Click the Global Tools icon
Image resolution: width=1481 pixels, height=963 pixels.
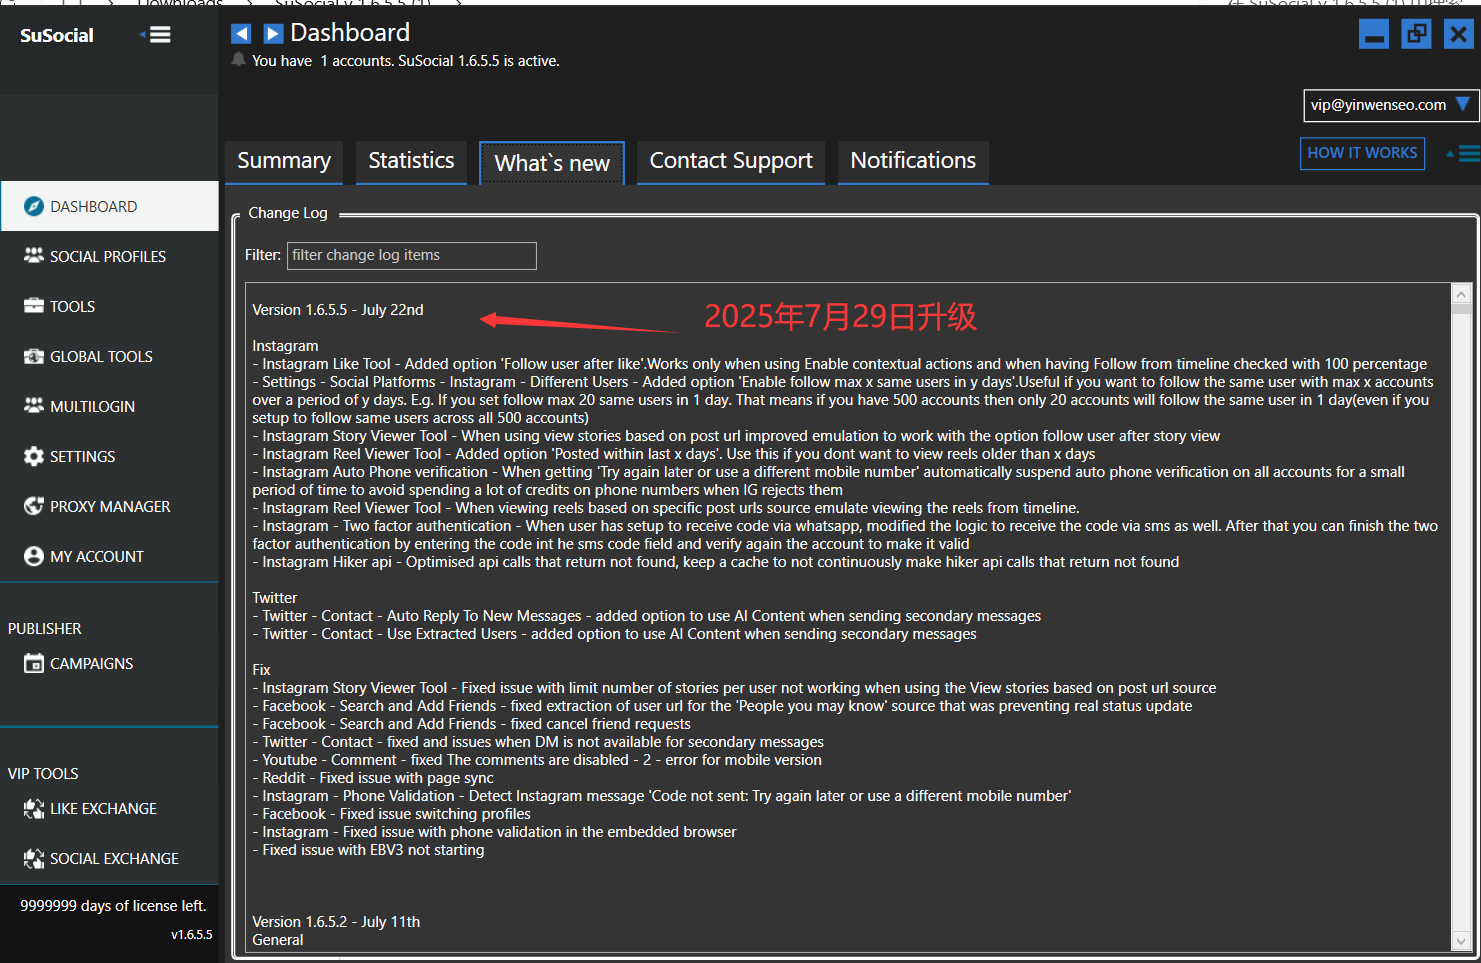pos(33,356)
